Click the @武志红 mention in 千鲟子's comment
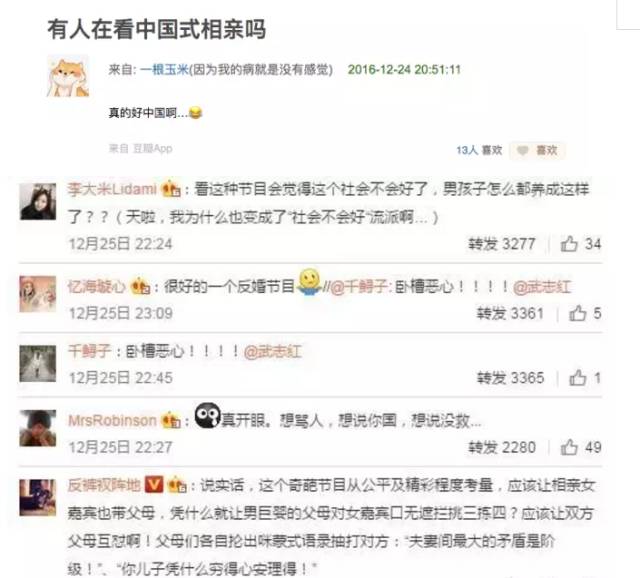640x578 pixels. point(273,351)
